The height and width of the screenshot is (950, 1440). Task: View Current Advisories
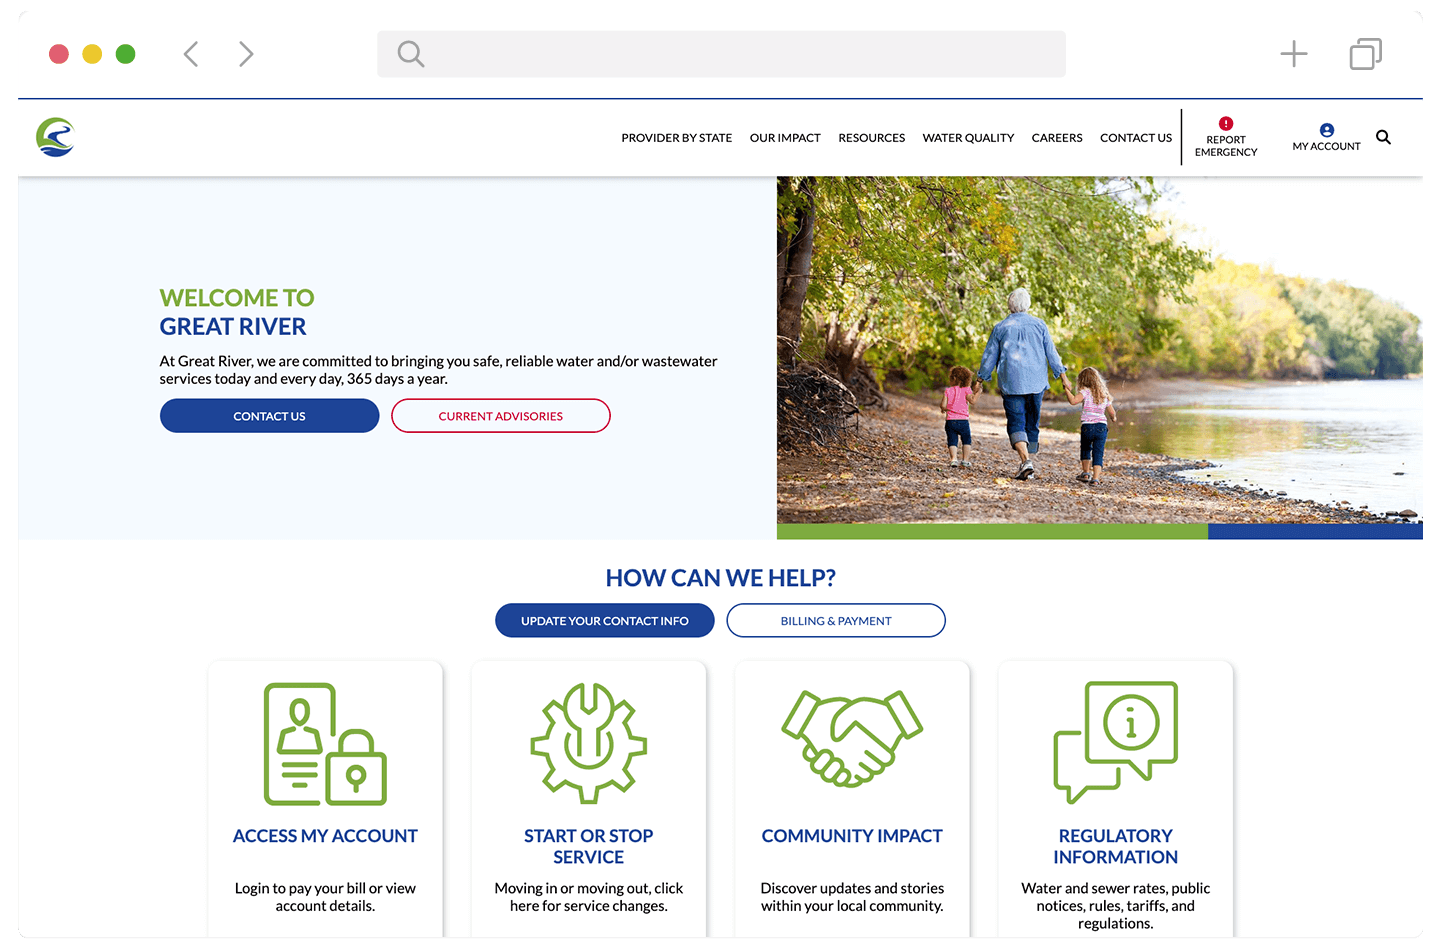[500, 415]
